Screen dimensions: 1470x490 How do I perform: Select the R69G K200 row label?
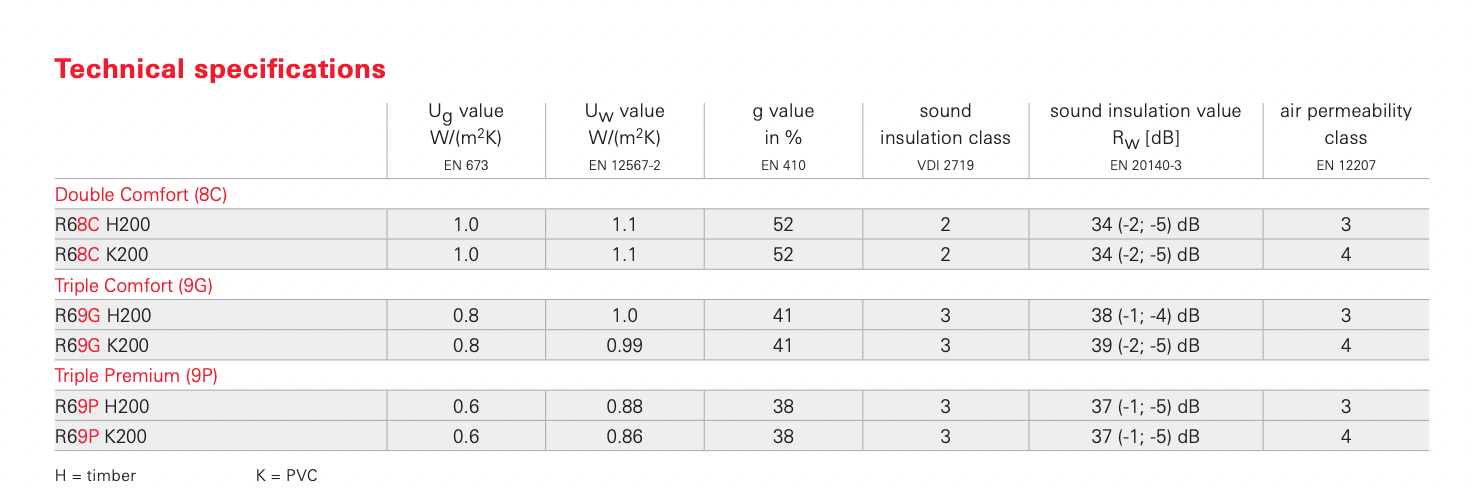102,346
